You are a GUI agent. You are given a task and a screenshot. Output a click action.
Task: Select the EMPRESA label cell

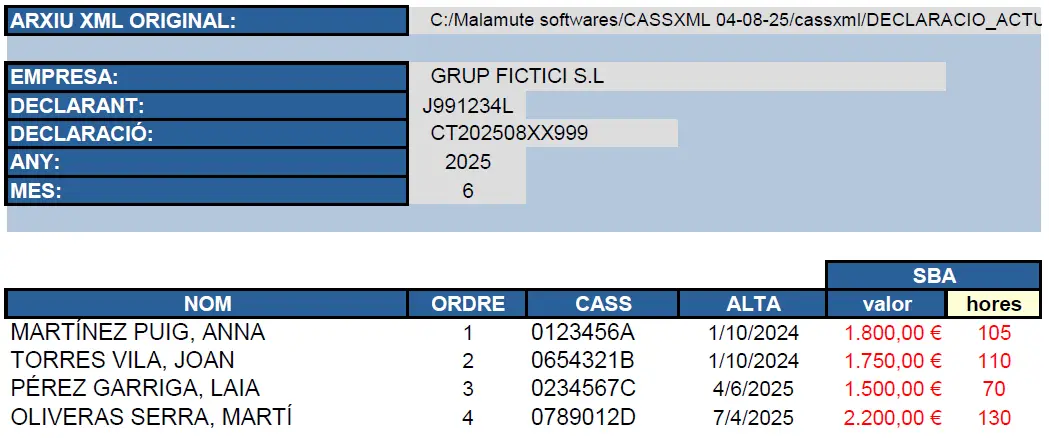click(x=207, y=77)
